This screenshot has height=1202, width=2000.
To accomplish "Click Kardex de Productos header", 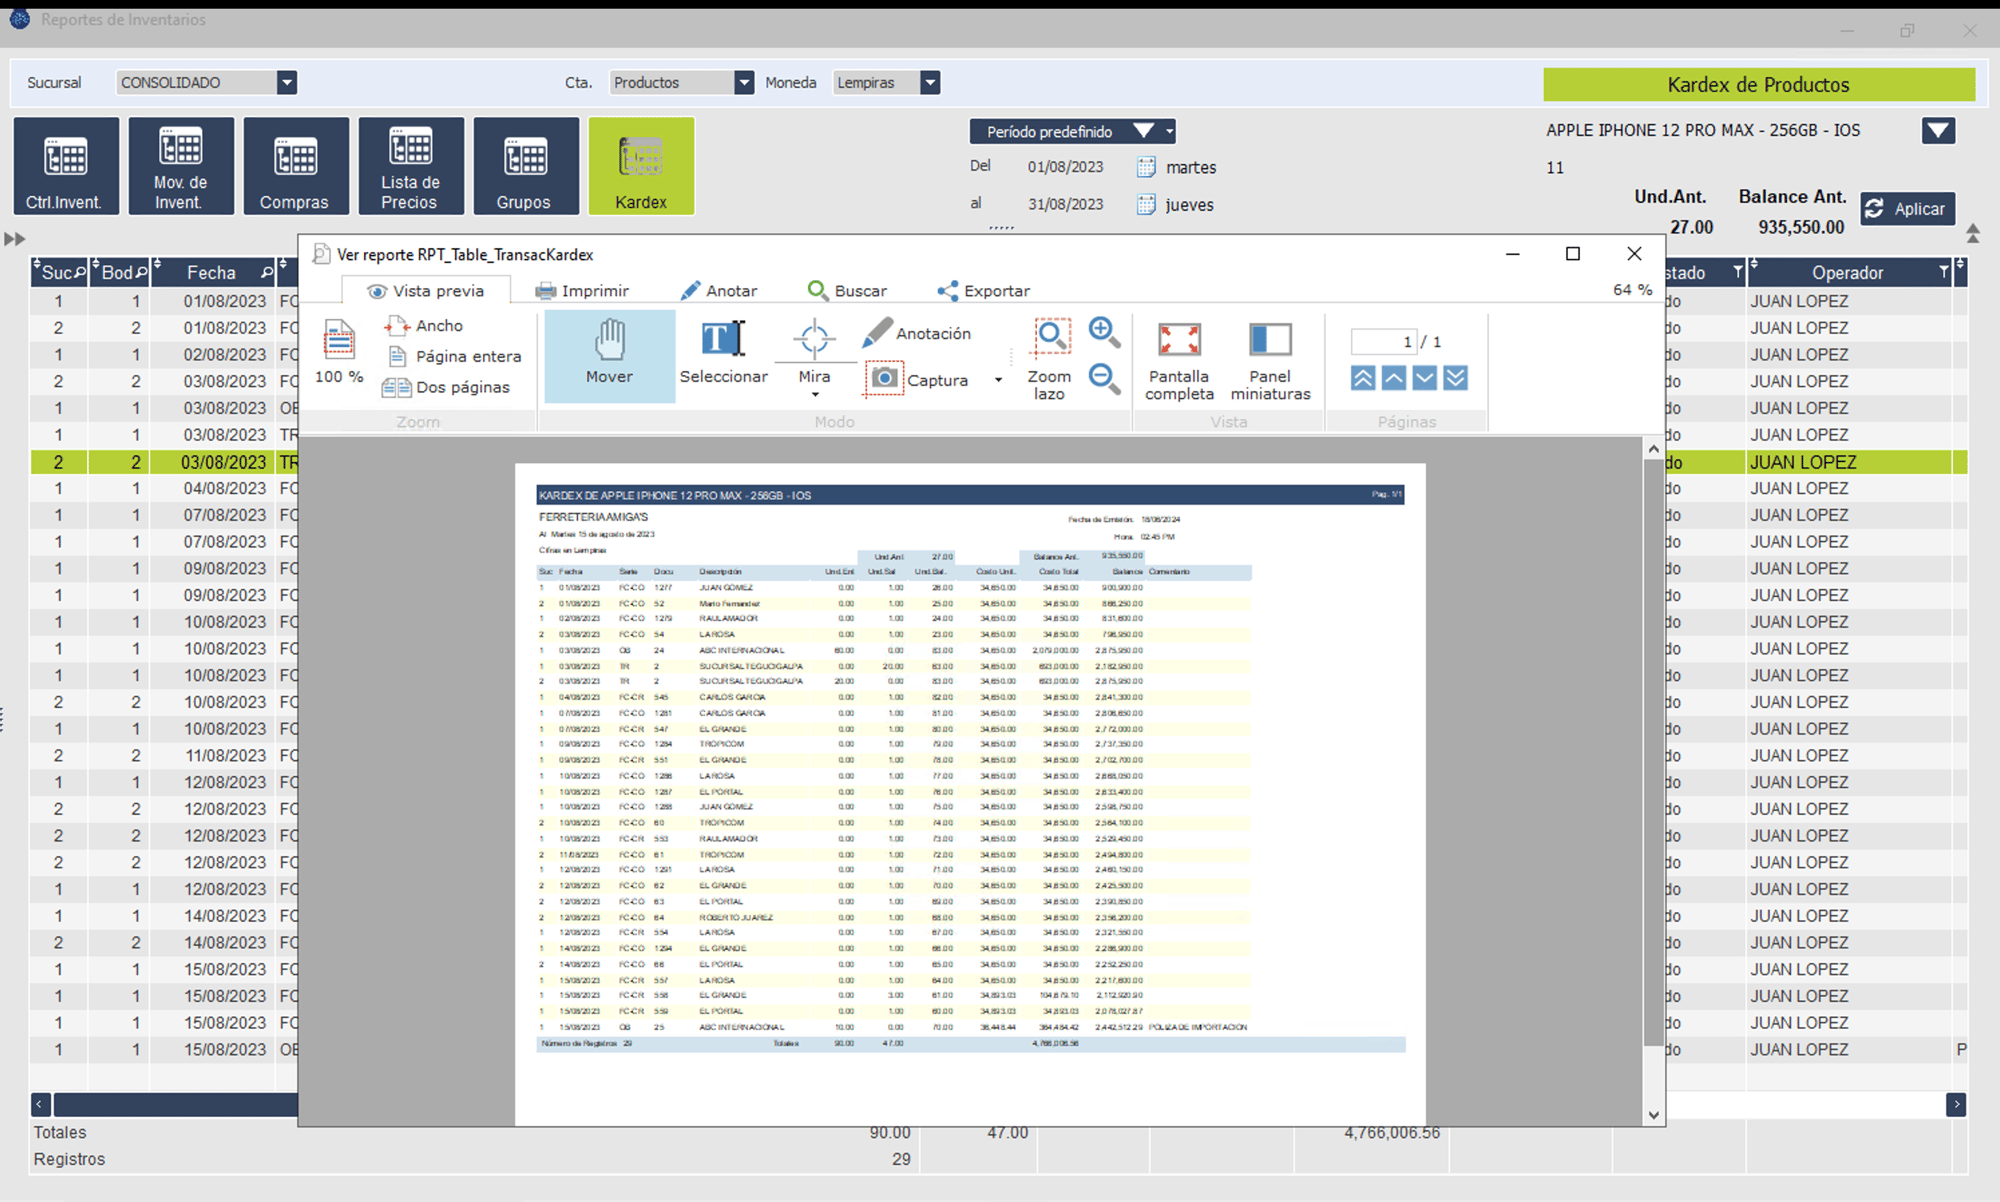I will coord(1759,85).
